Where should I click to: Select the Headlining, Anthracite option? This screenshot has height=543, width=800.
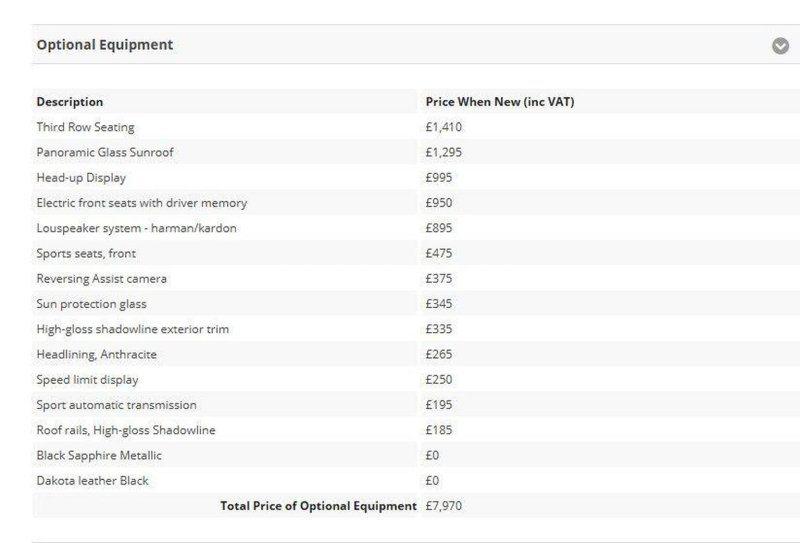(x=96, y=354)
